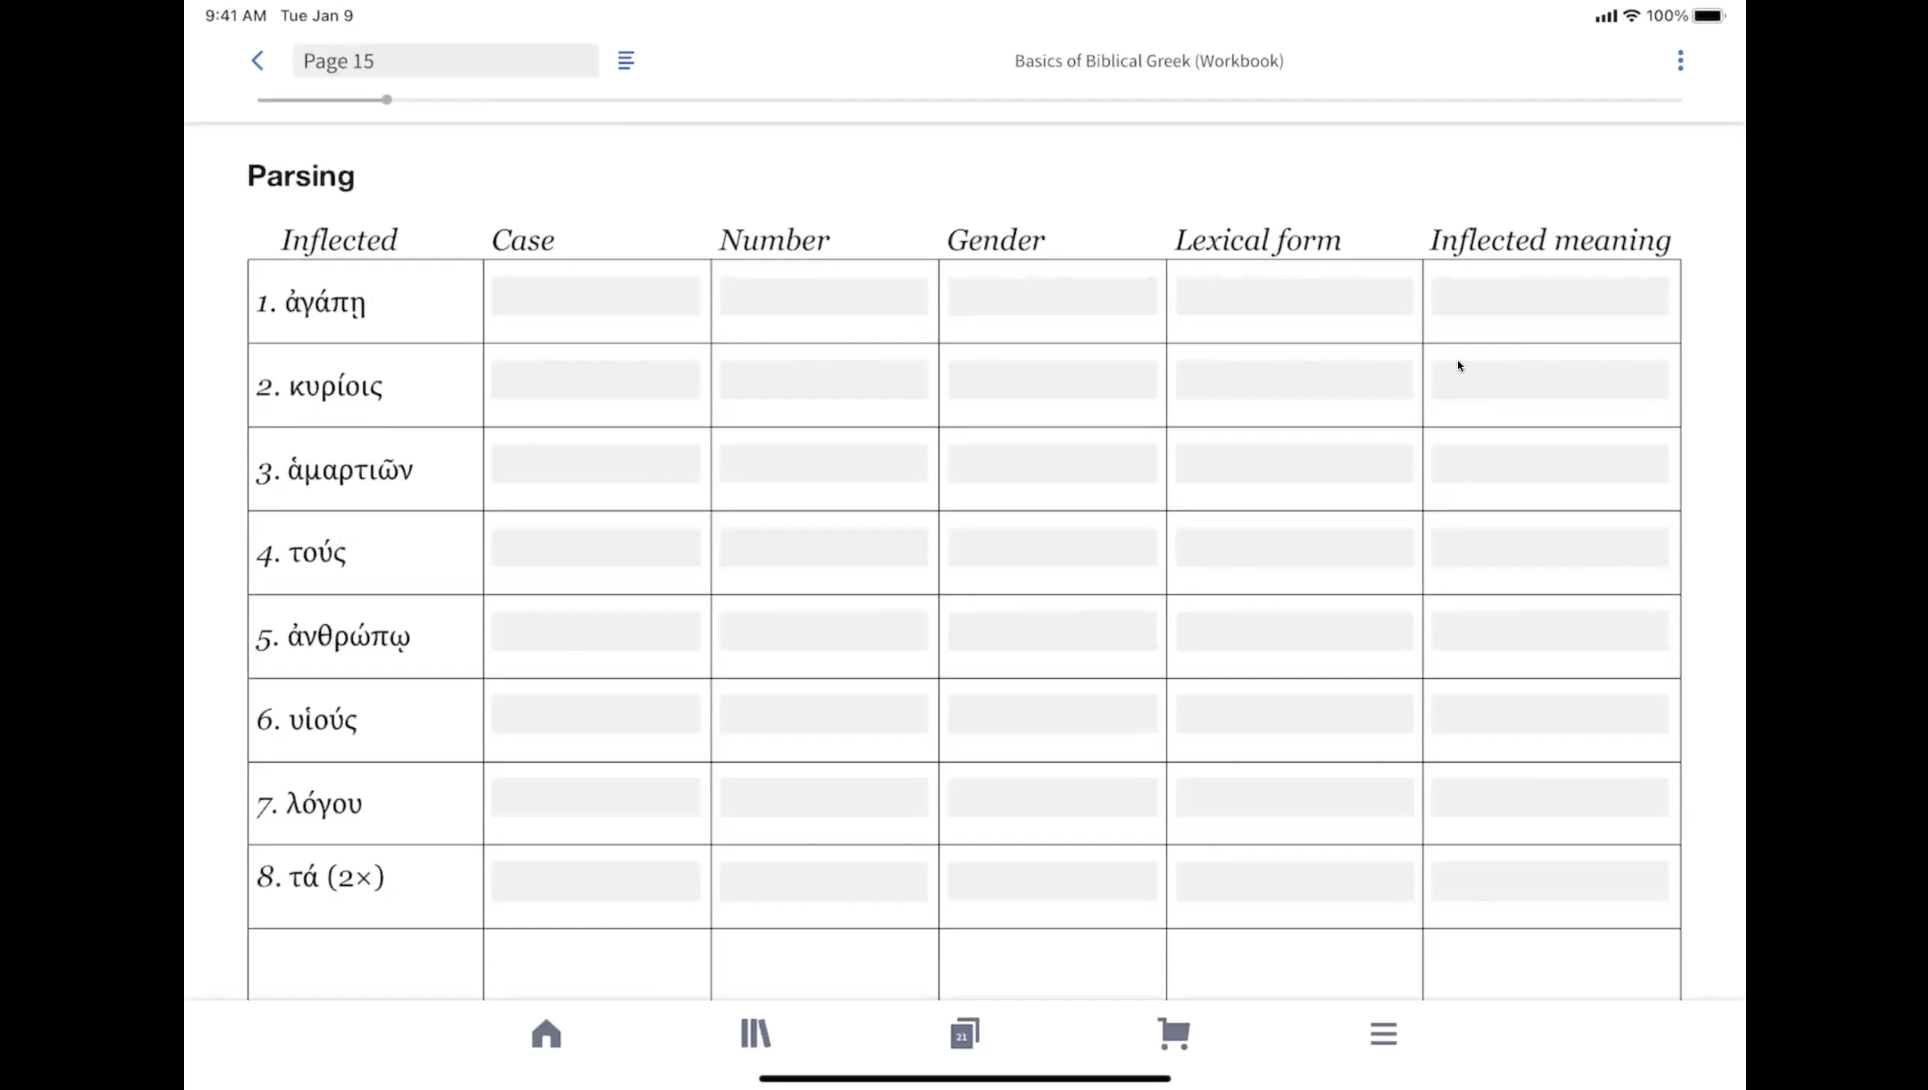Click the Number field for λόγου
The image size is (1928, 1090).
click(824, 799)
